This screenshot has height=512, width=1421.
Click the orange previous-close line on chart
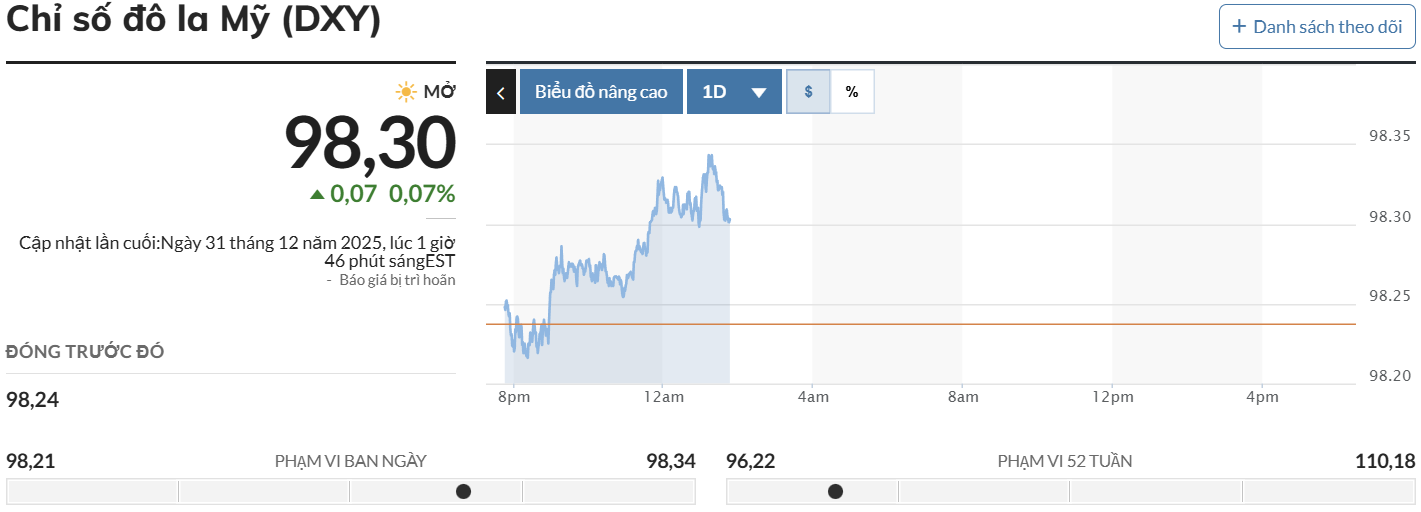click(1000, 324)
